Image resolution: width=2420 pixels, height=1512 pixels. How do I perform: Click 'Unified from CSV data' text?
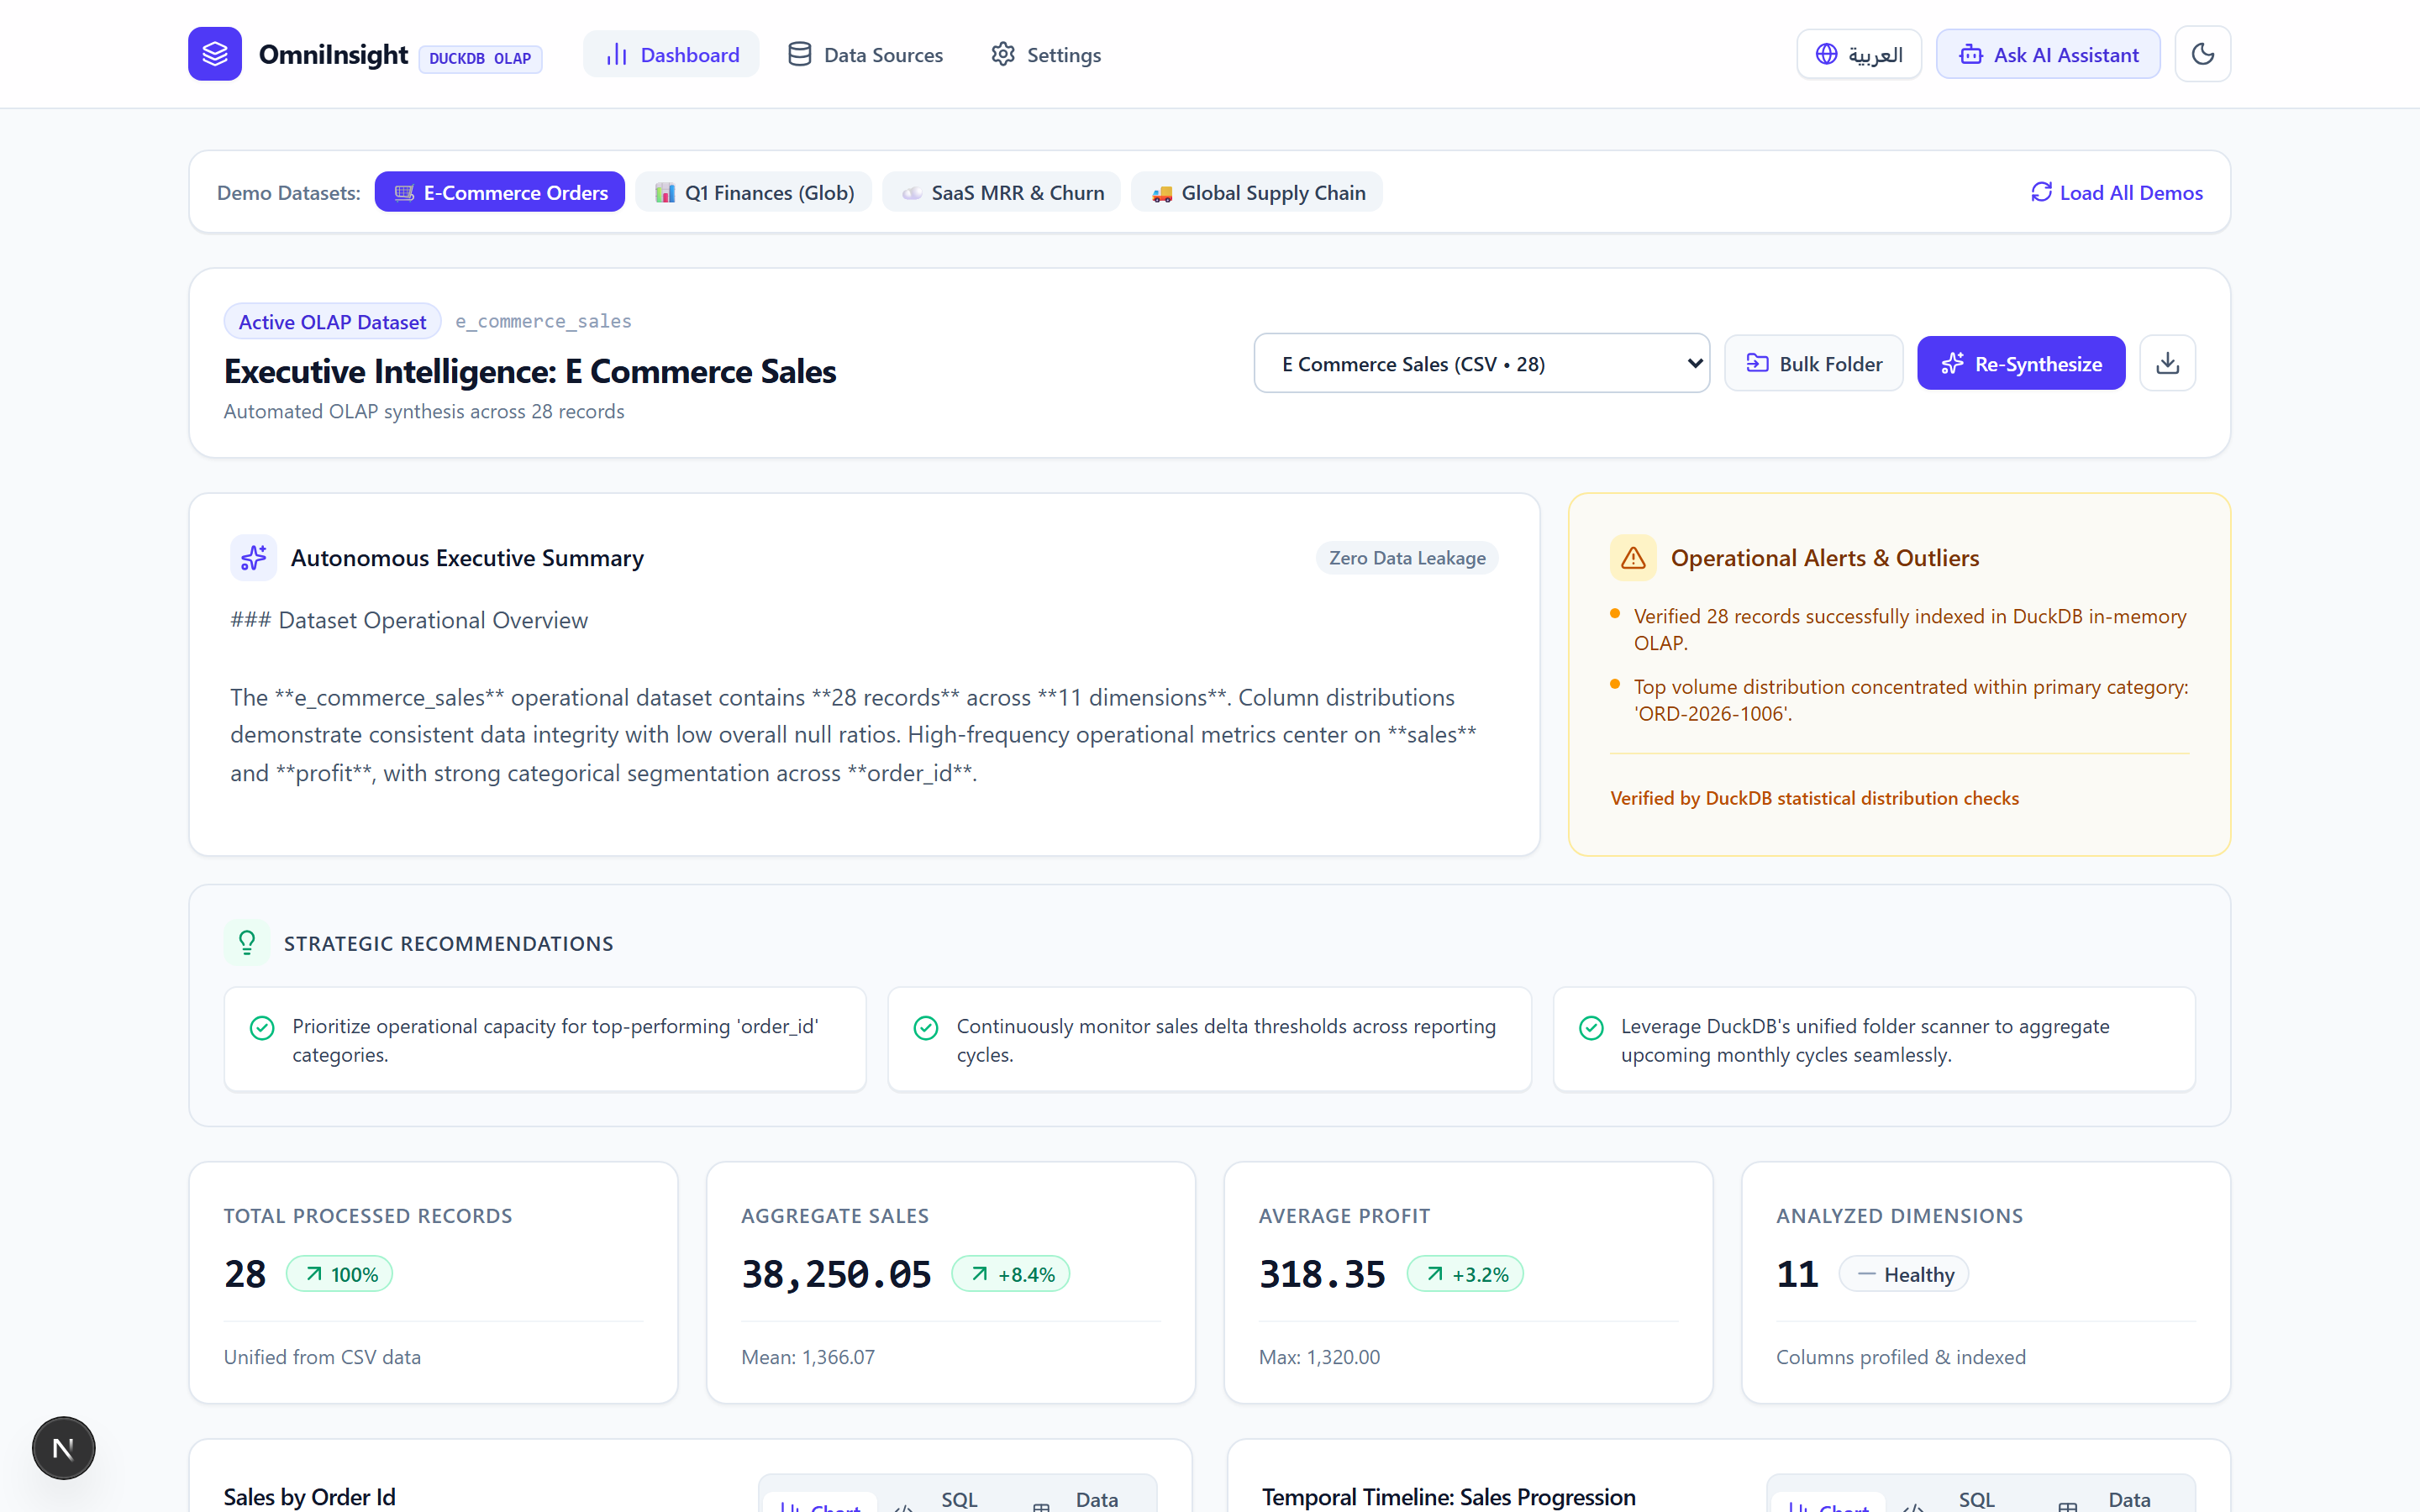click(x=322, y=1356)
